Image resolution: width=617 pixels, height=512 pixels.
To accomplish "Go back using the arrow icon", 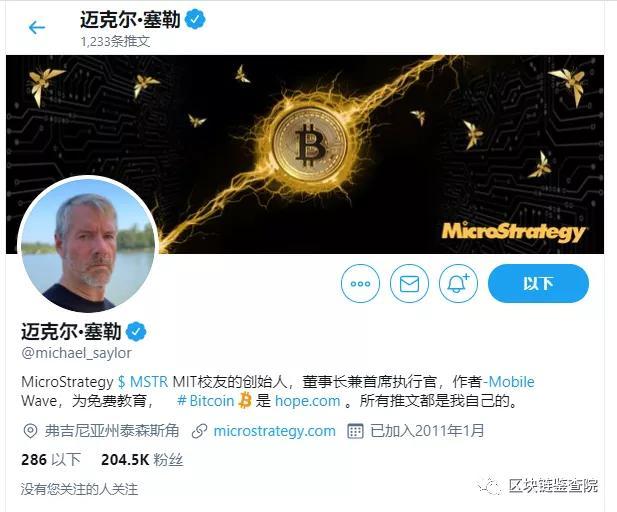I will (x=37, y=28).
